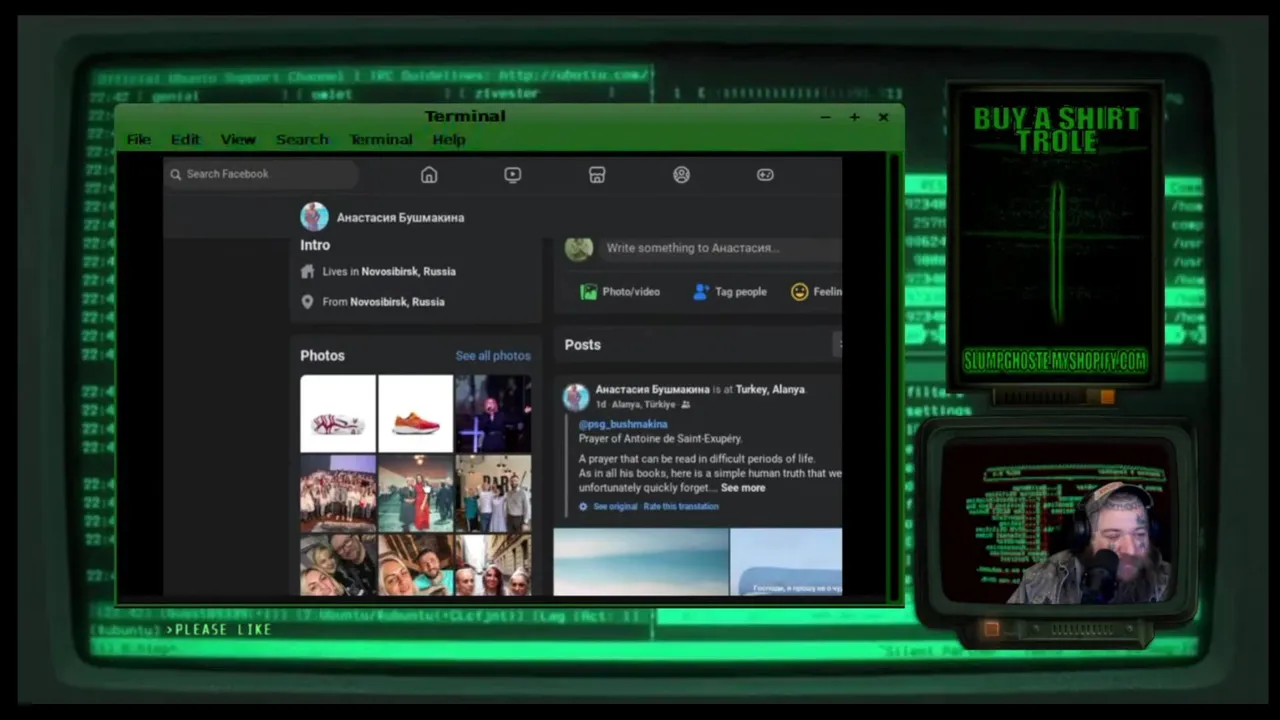This screenshot has height=720, width=1280.
Task: Open the File menu in Terminal
Action: click(x=139, y=140)
